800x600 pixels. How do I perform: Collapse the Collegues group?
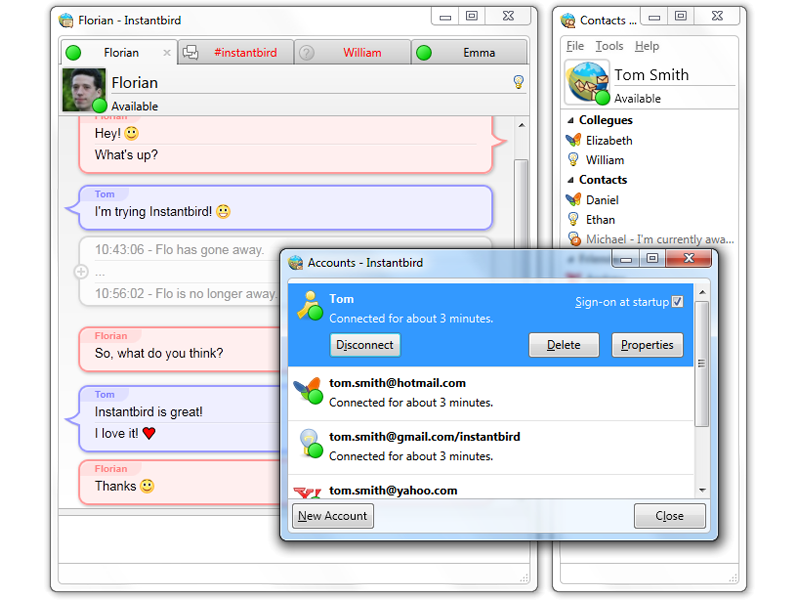click(x=570, y=120)
